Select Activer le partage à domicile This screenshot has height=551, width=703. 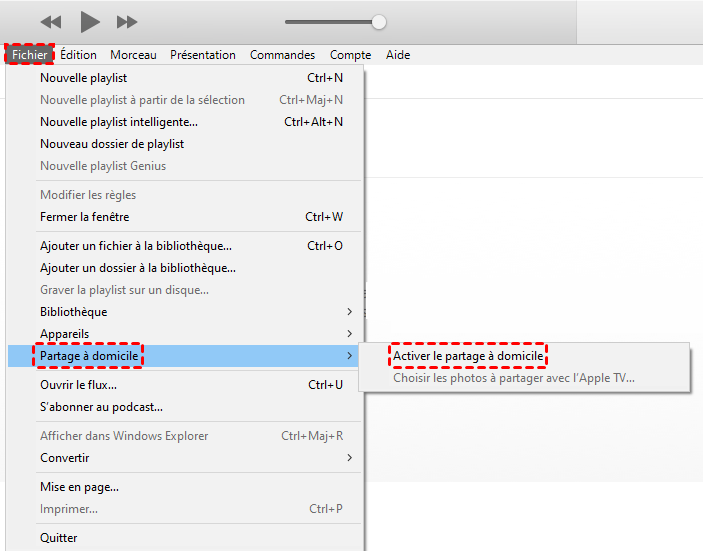click(x=468, y=356)
